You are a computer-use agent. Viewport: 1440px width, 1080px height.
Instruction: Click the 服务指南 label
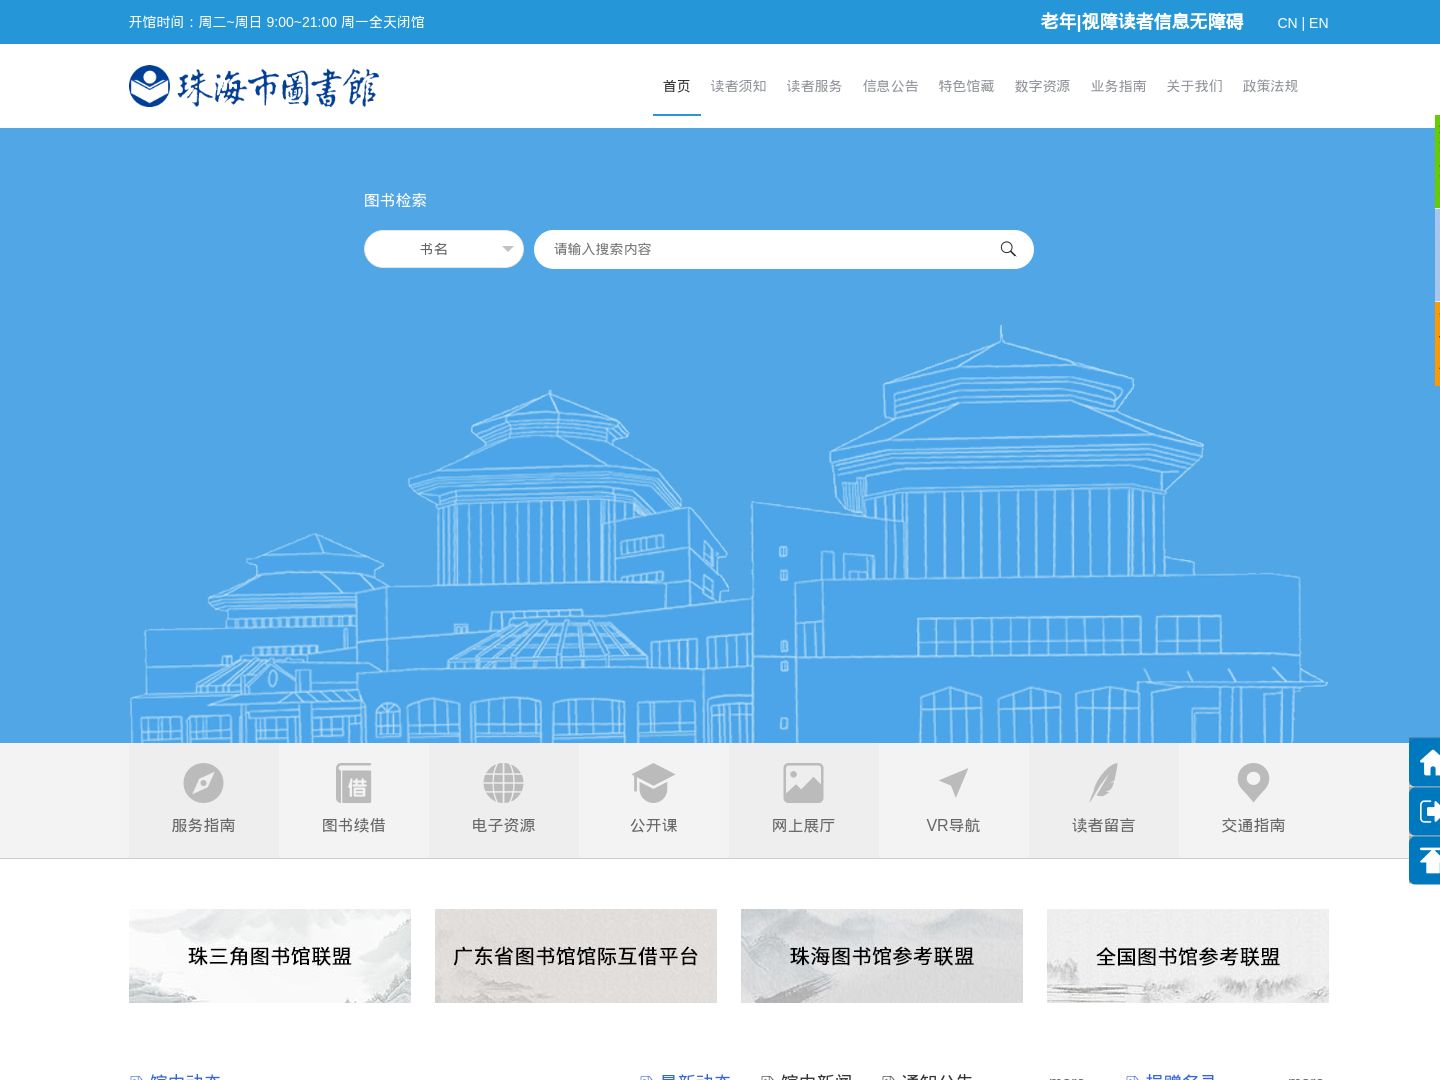pos(203,825)
